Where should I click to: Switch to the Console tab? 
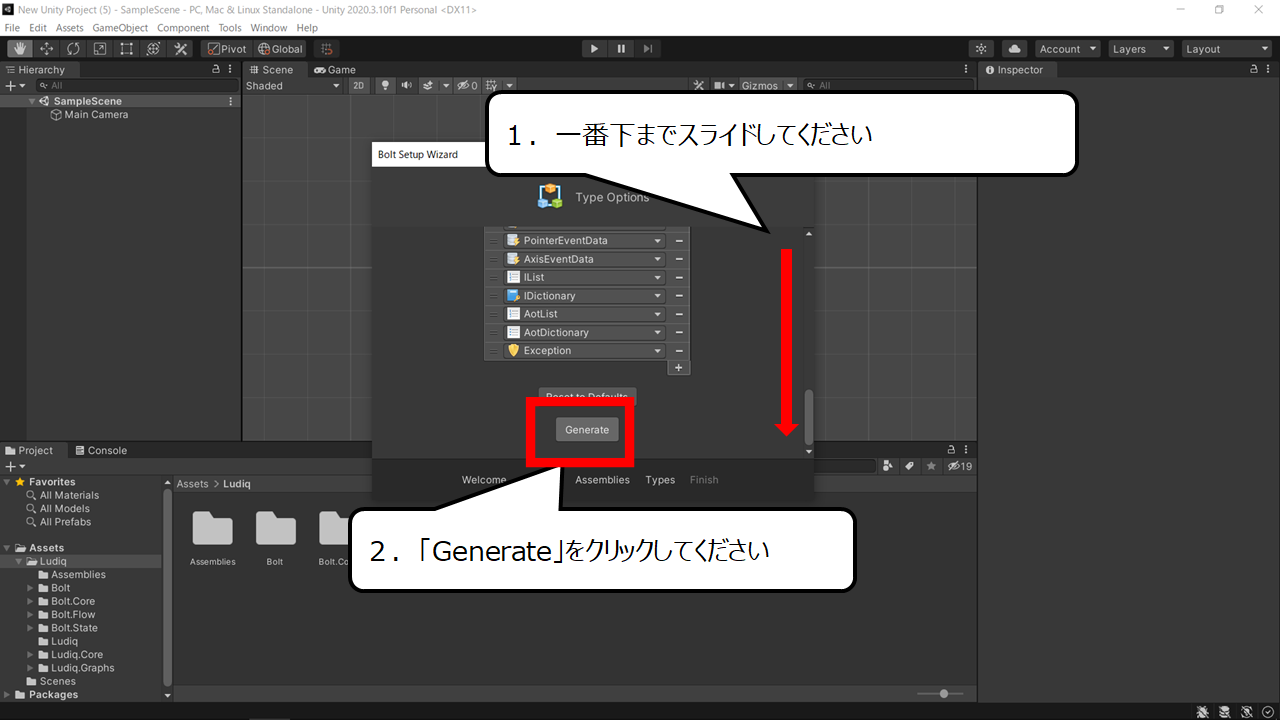(x=101, y=451)
